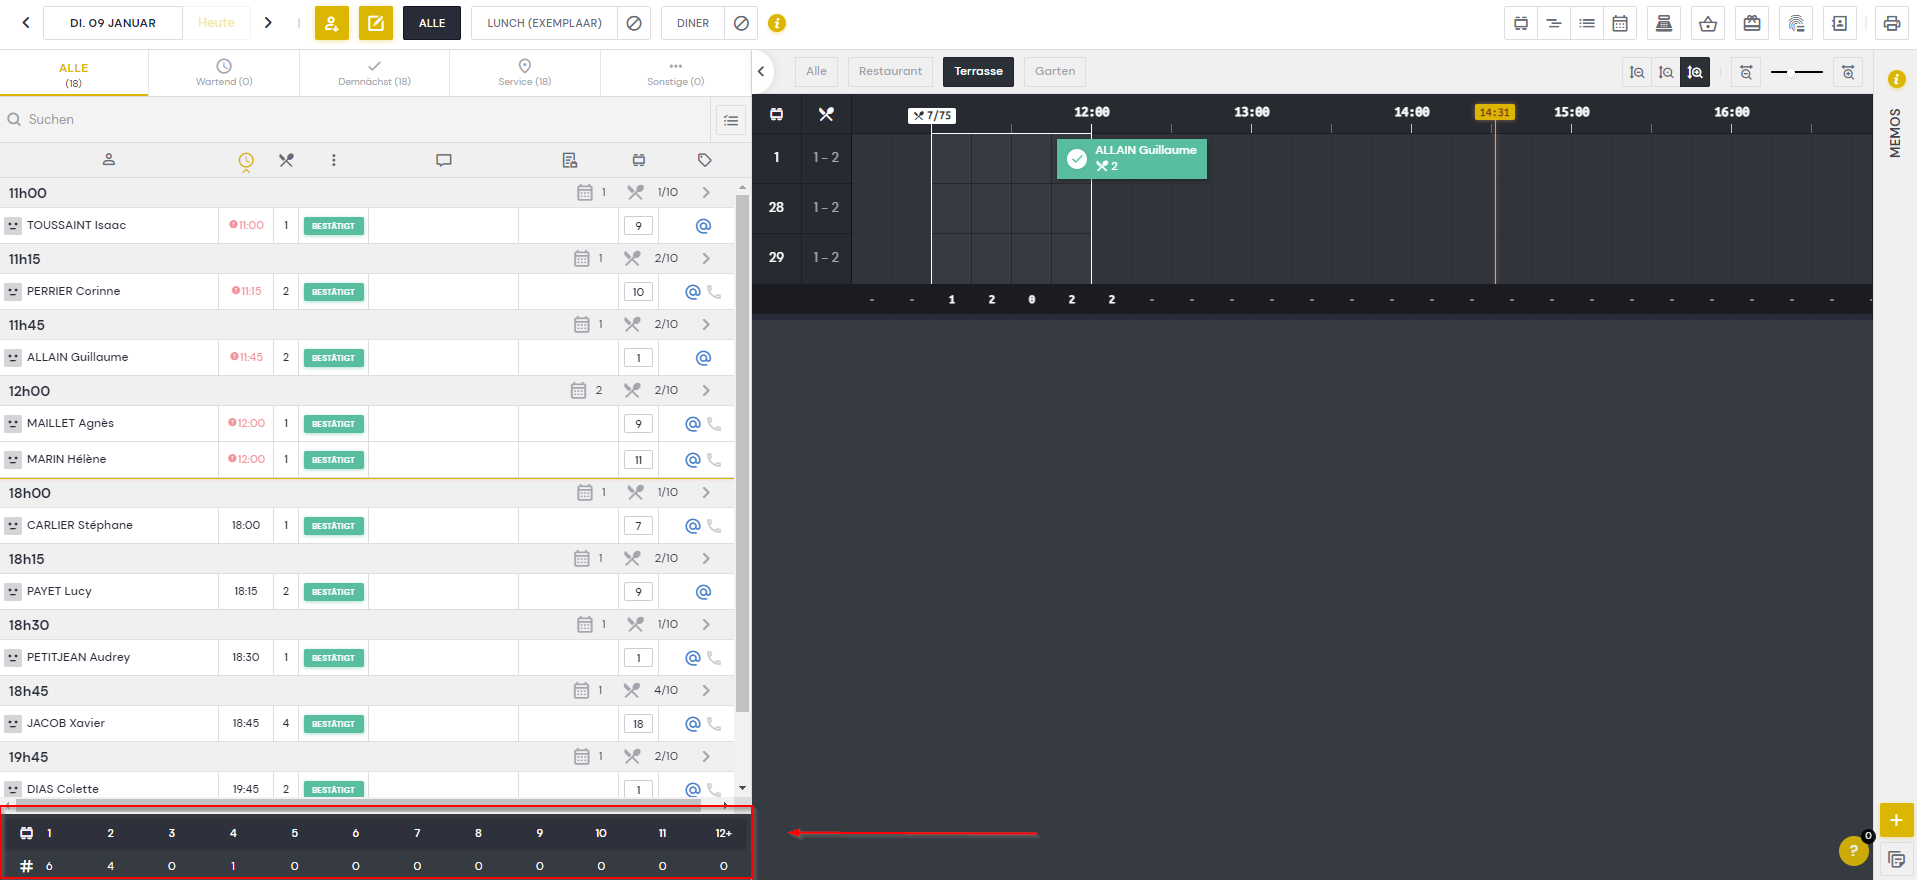Expand the 11h45 time slot
The image size is (1917, 880).
pyautogui.click(x=706, y=324)
